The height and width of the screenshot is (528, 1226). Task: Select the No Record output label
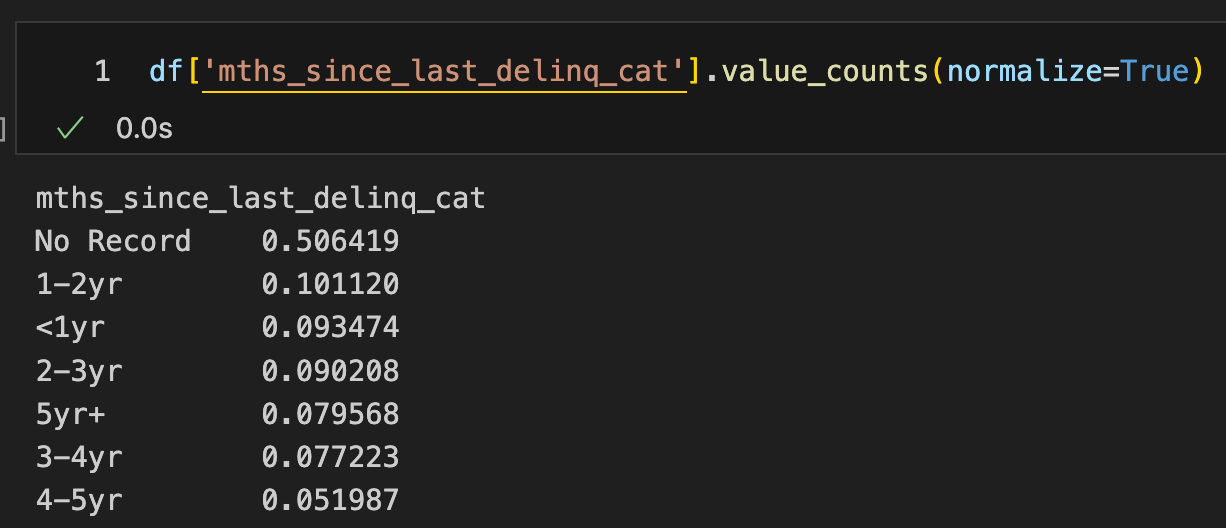[112, 241]
